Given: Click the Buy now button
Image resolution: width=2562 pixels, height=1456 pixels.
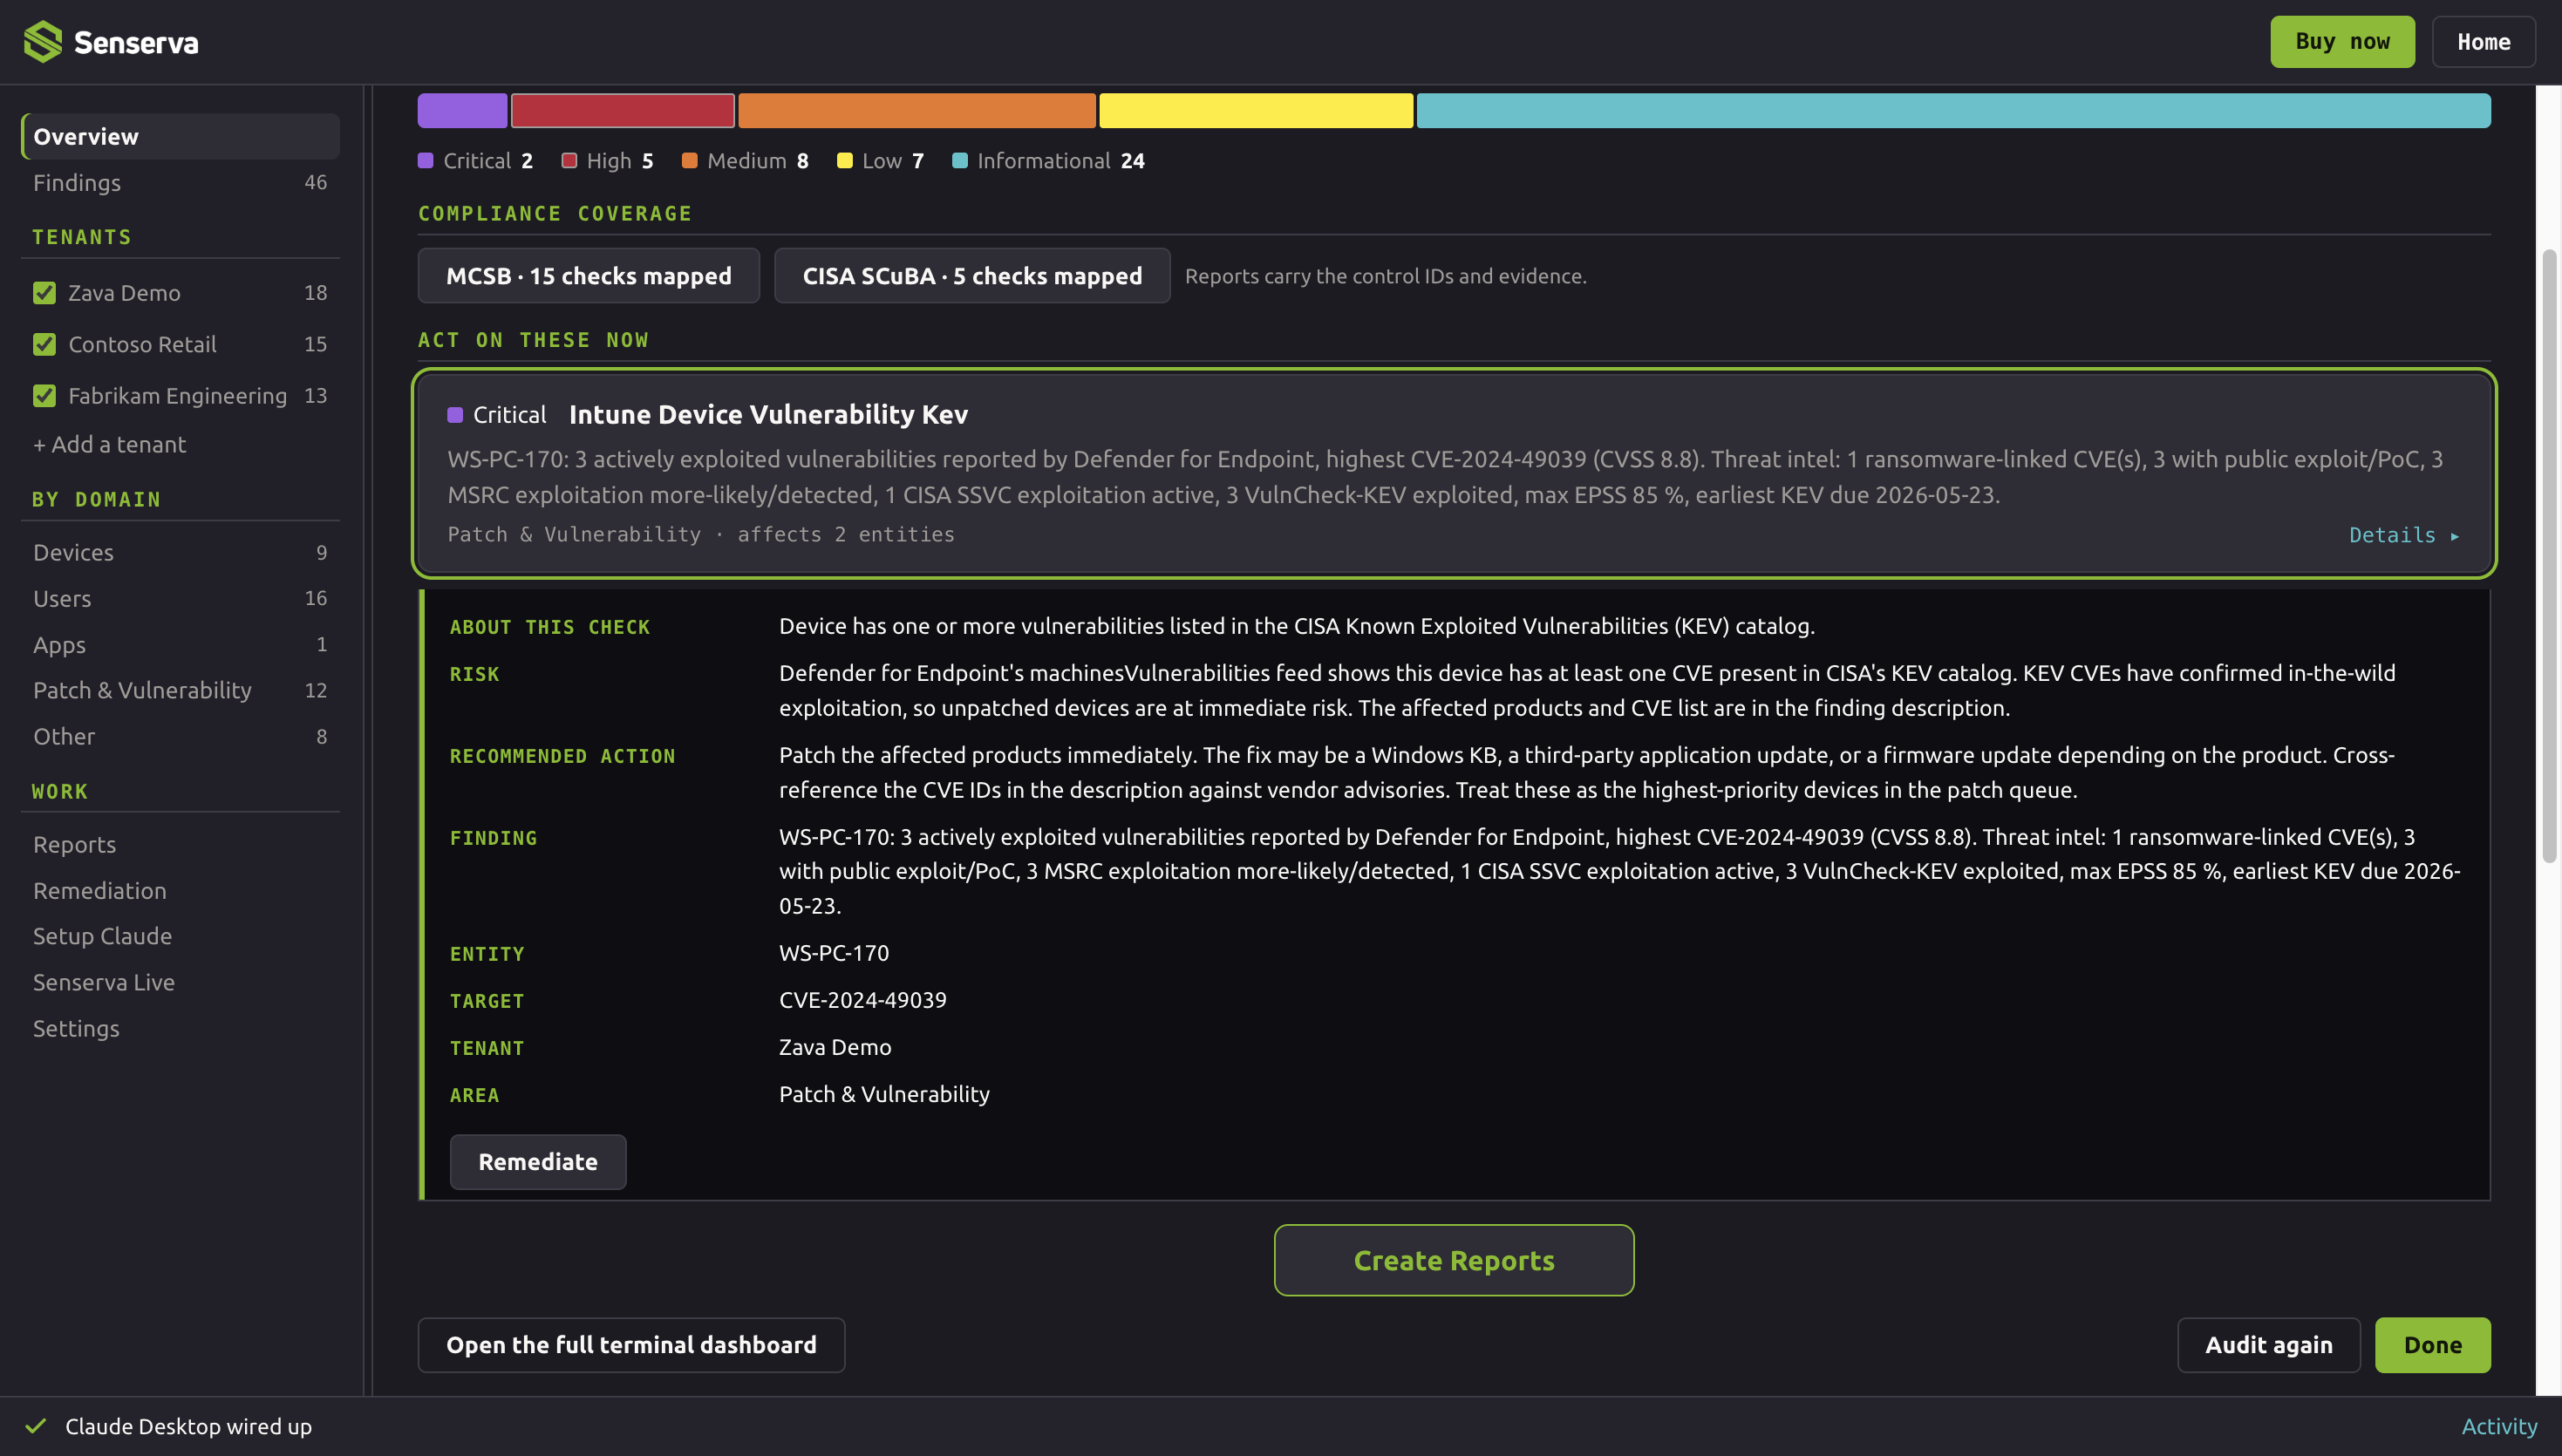Looking at the screenshot, I should click(2342, 42).
